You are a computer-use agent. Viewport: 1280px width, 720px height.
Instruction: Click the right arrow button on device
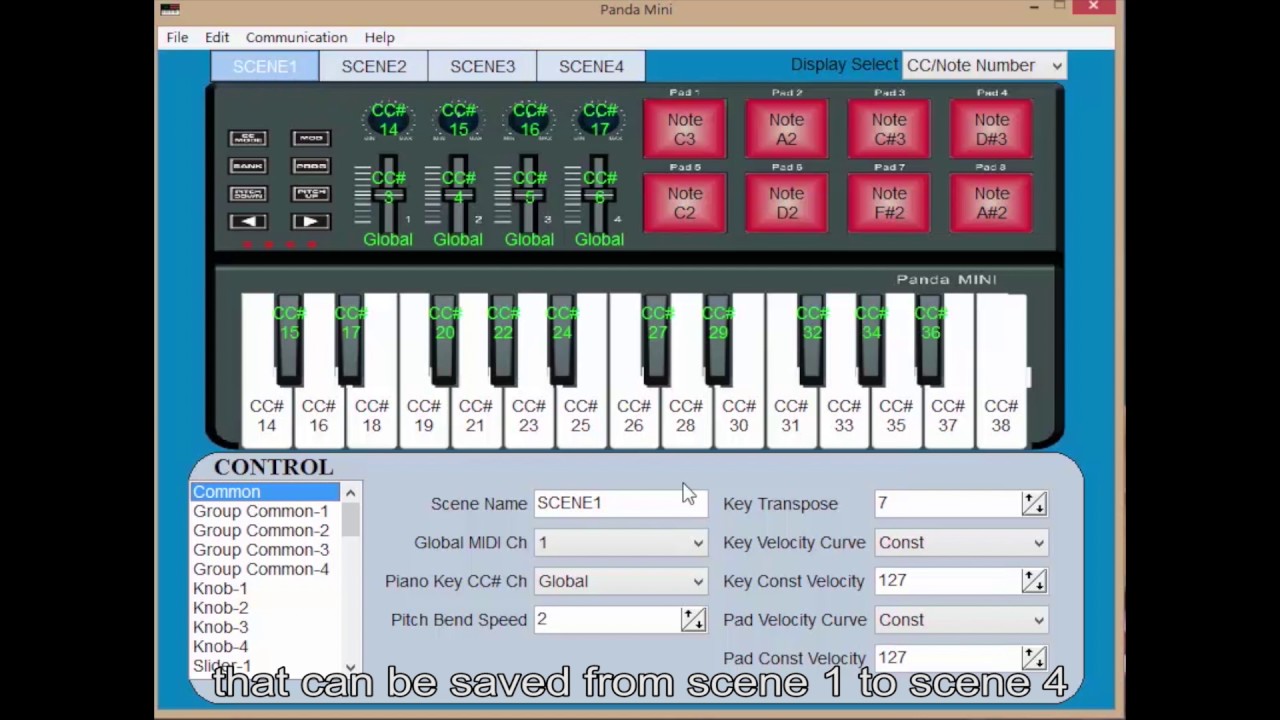click(x=311, y=221)
